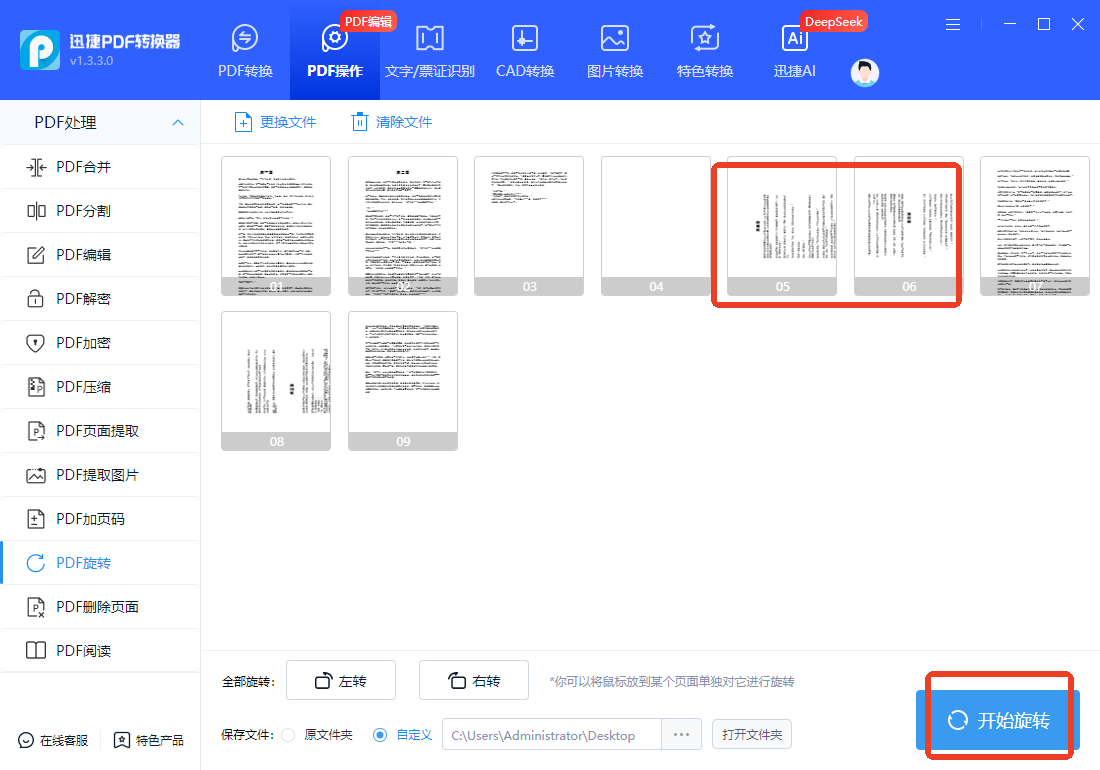1100x770 pixels.
Task: Click the 清除文件 button
Action: click(391, 122)
